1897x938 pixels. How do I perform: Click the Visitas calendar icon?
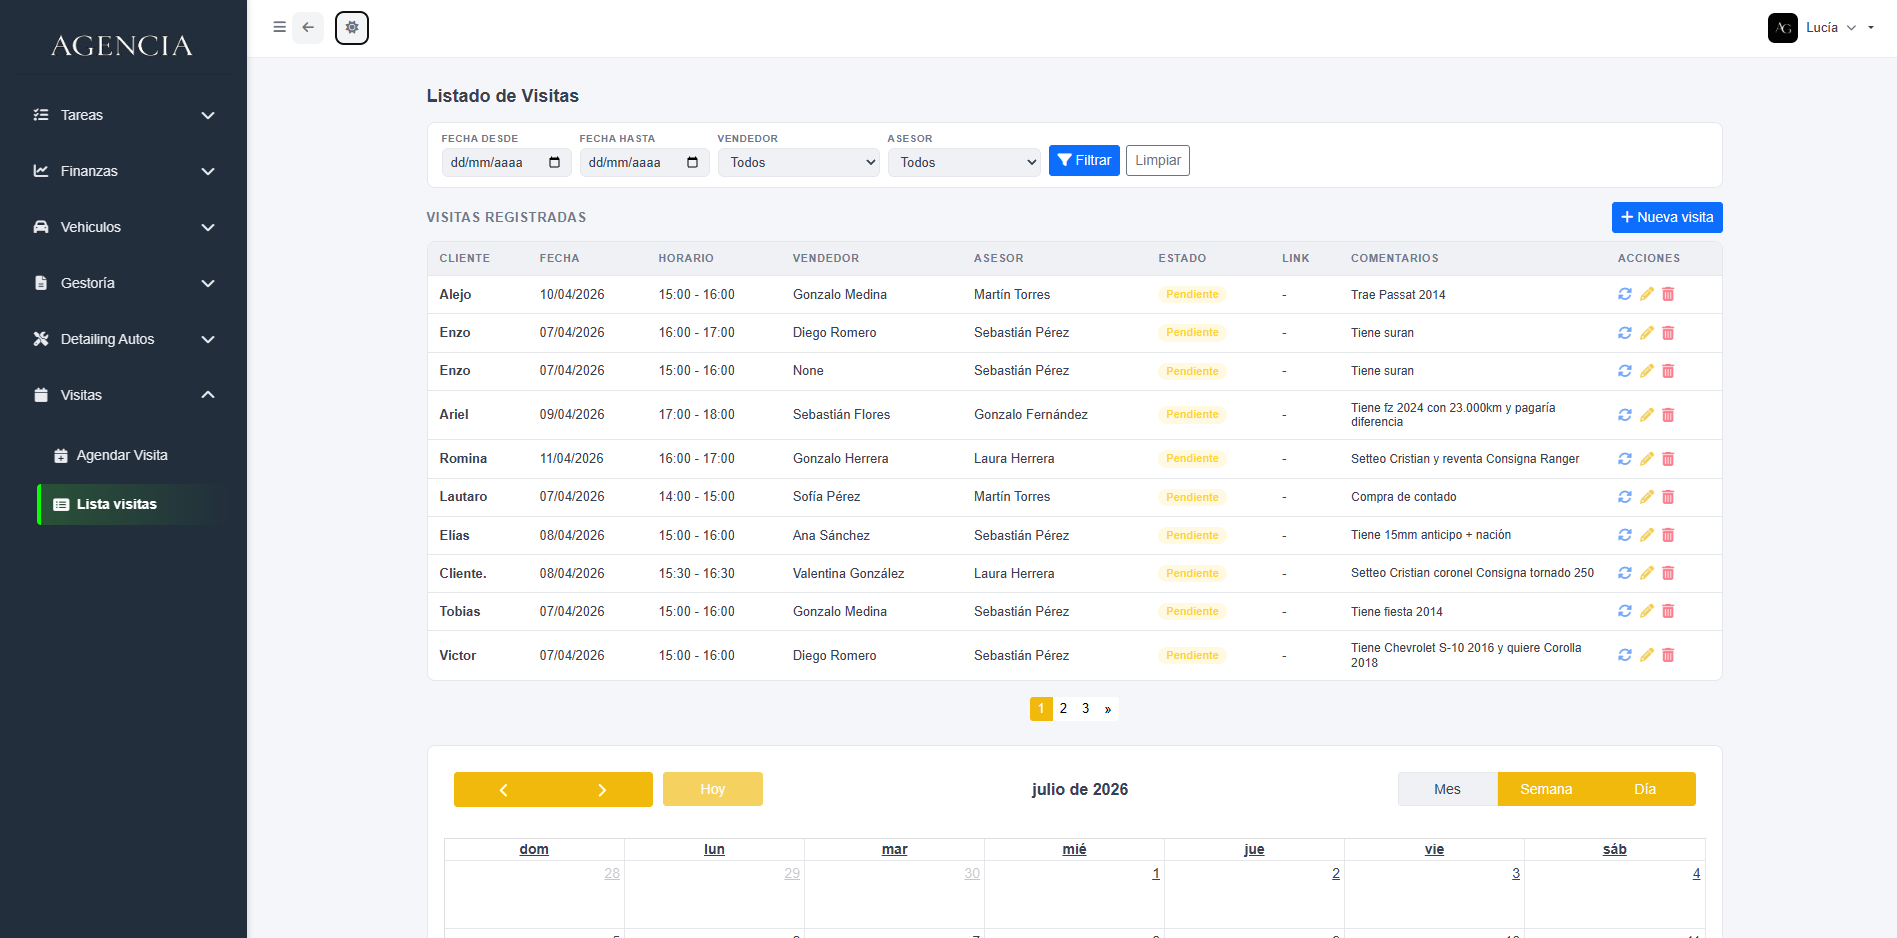(41, 395)
